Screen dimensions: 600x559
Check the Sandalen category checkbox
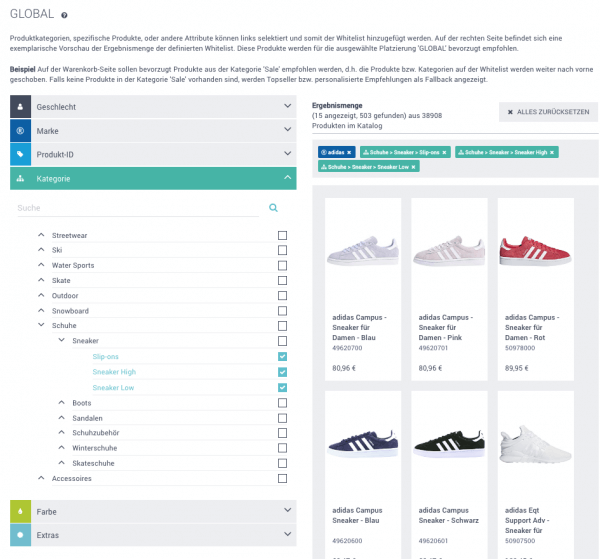[x=282, y=418]
